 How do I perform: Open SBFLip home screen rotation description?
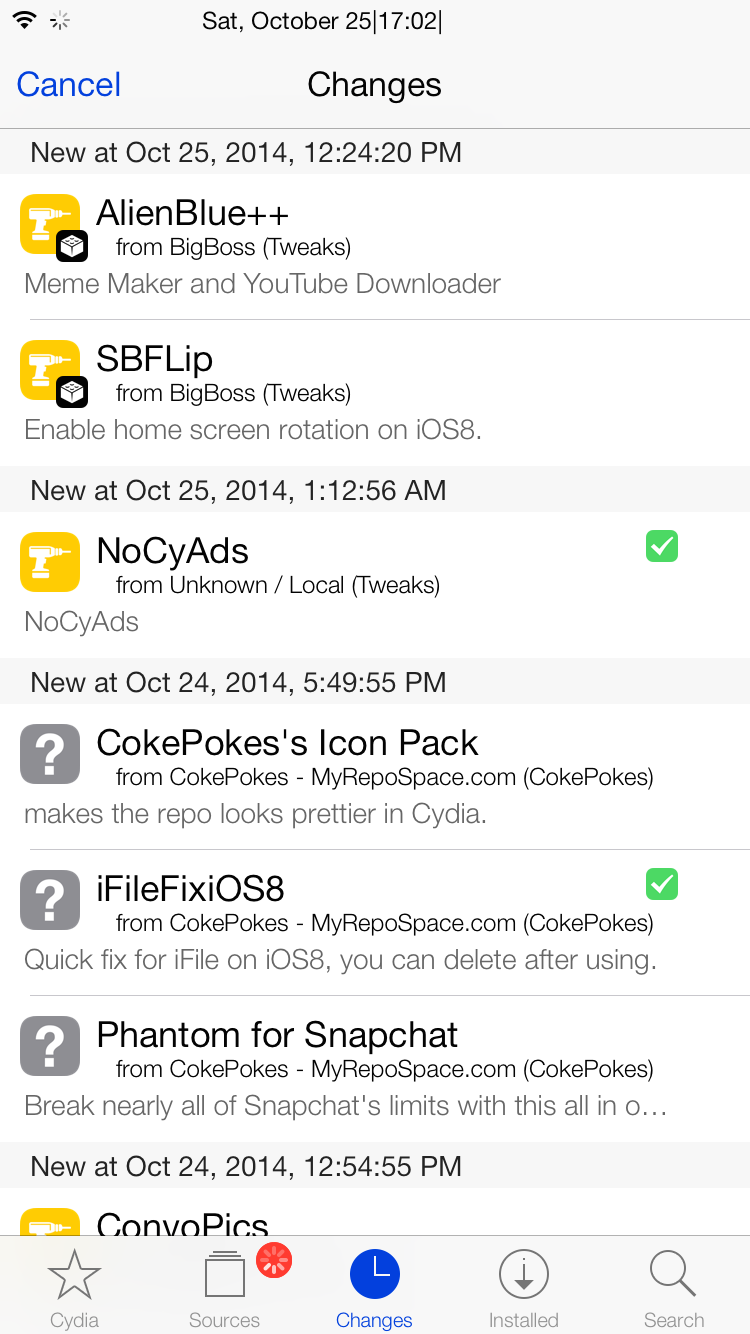pyautogui.click(x=253, y=430)
